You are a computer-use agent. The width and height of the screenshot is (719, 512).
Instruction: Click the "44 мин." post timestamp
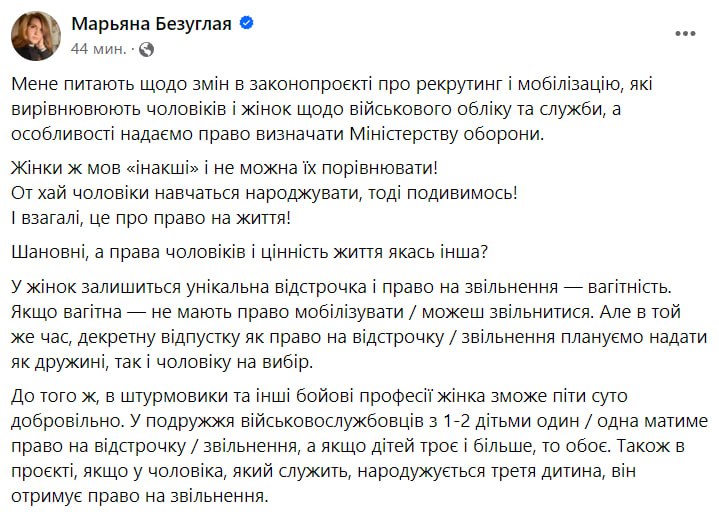pos(96,48)
